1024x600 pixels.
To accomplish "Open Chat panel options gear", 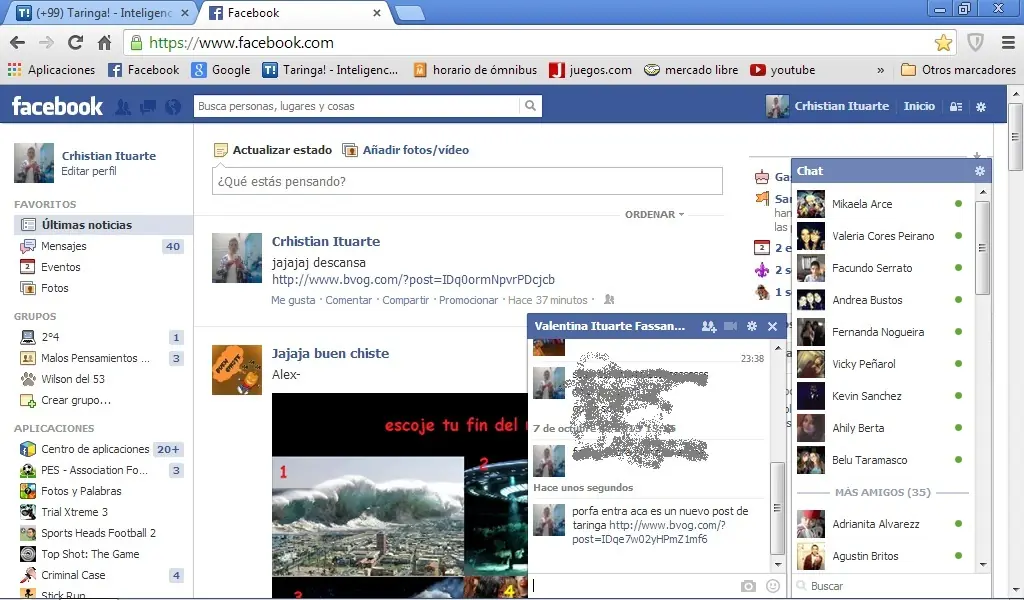I will tap(980, 171).
